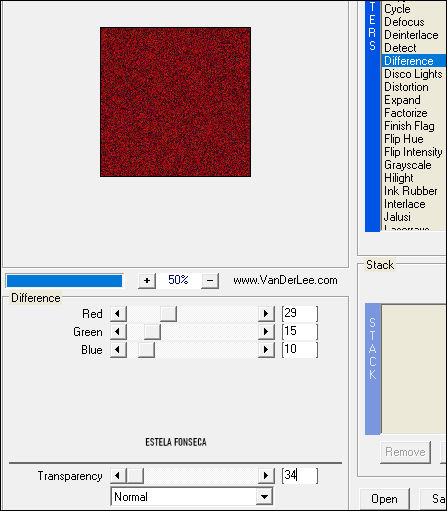The width and height of the screenshot is (447, 511).
Task: Click the Transparency value input field
Action: point(300,476)
